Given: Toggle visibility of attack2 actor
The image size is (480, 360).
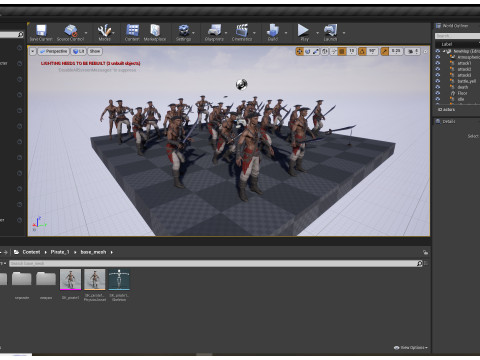Looking at the screenshot, I should pyautogui.click(x=438, y=69).
